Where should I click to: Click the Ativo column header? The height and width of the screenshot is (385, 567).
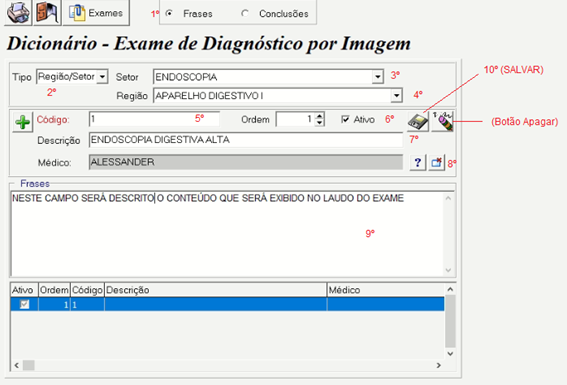(24, 290)
